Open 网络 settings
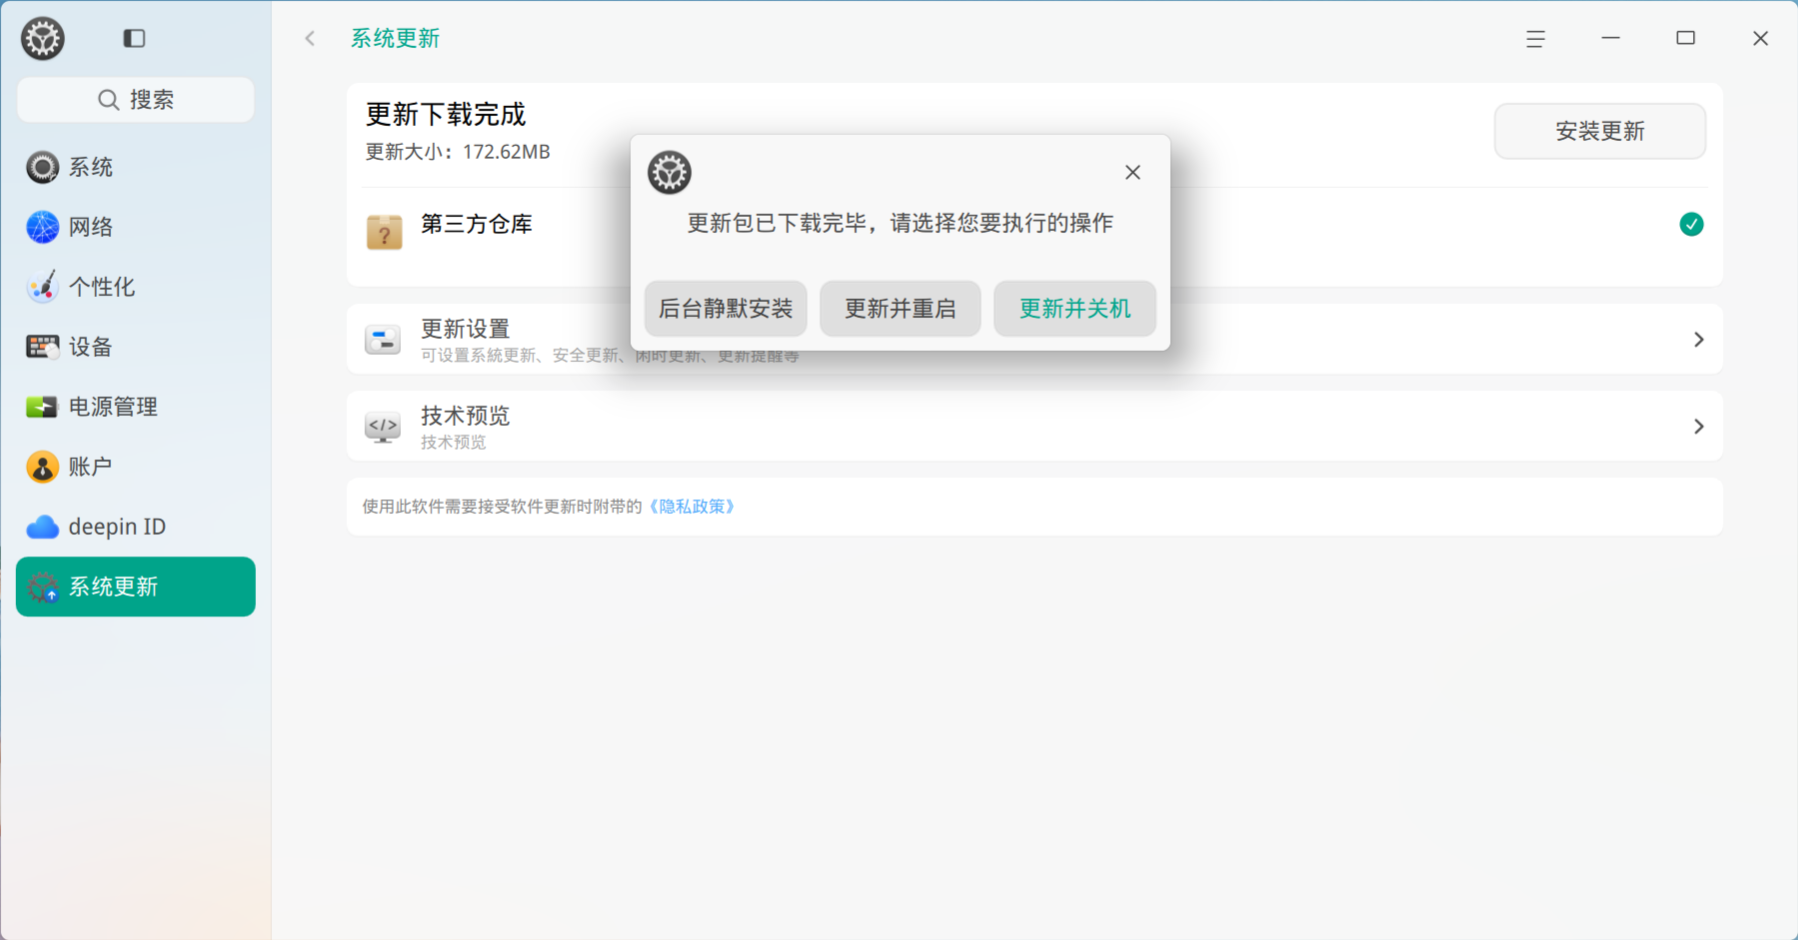Image resolution: width=1798 pixels, height=940 pixels. tap(136, 227)
